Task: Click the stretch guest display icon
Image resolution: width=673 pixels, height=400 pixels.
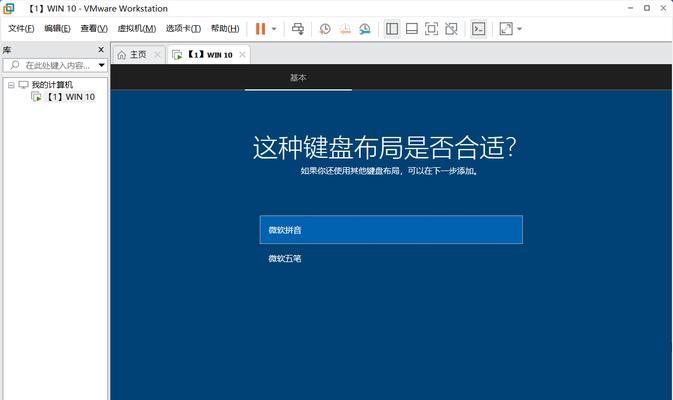Action: click(x=506, y=29)
